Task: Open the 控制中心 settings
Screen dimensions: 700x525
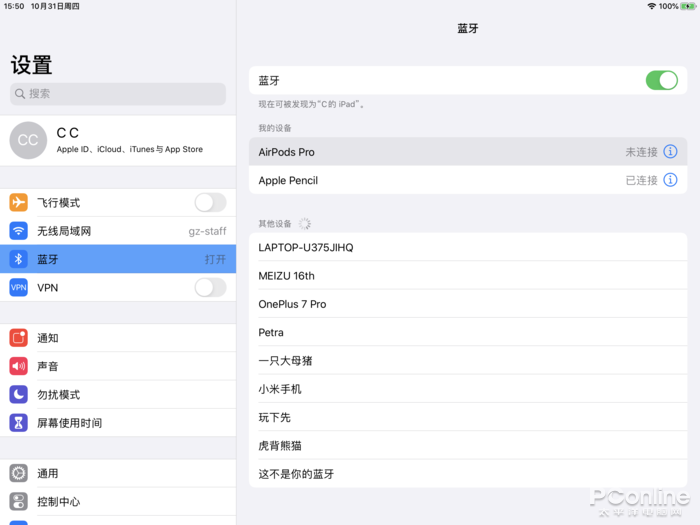Action: 118,502
